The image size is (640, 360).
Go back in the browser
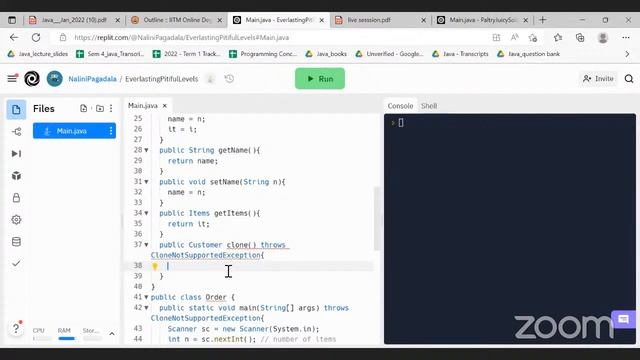coord(14,38)
